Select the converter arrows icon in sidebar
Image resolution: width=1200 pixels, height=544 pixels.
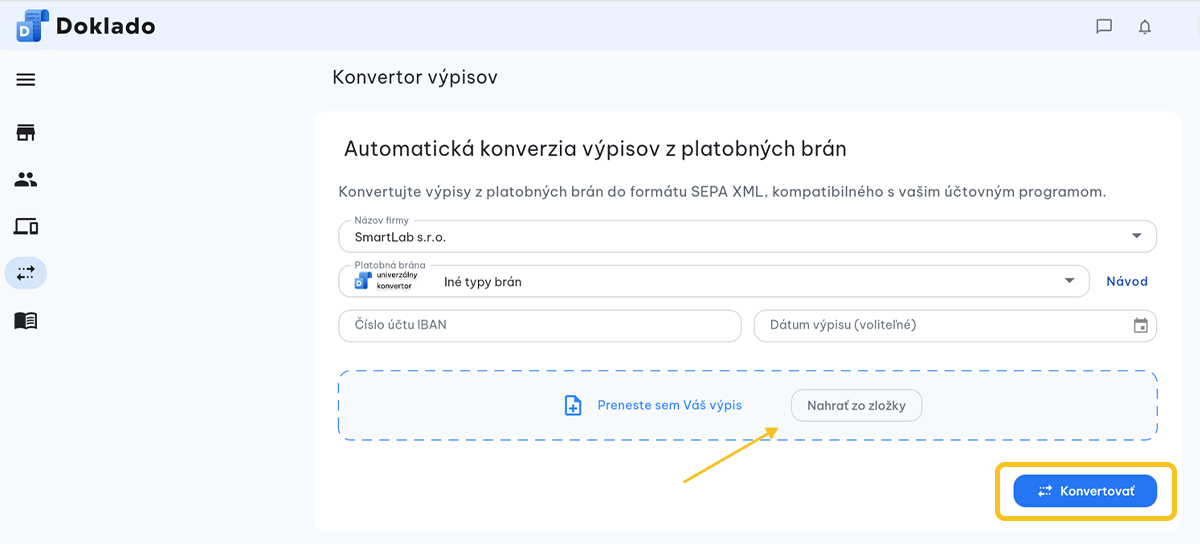(x=26, y=272)
